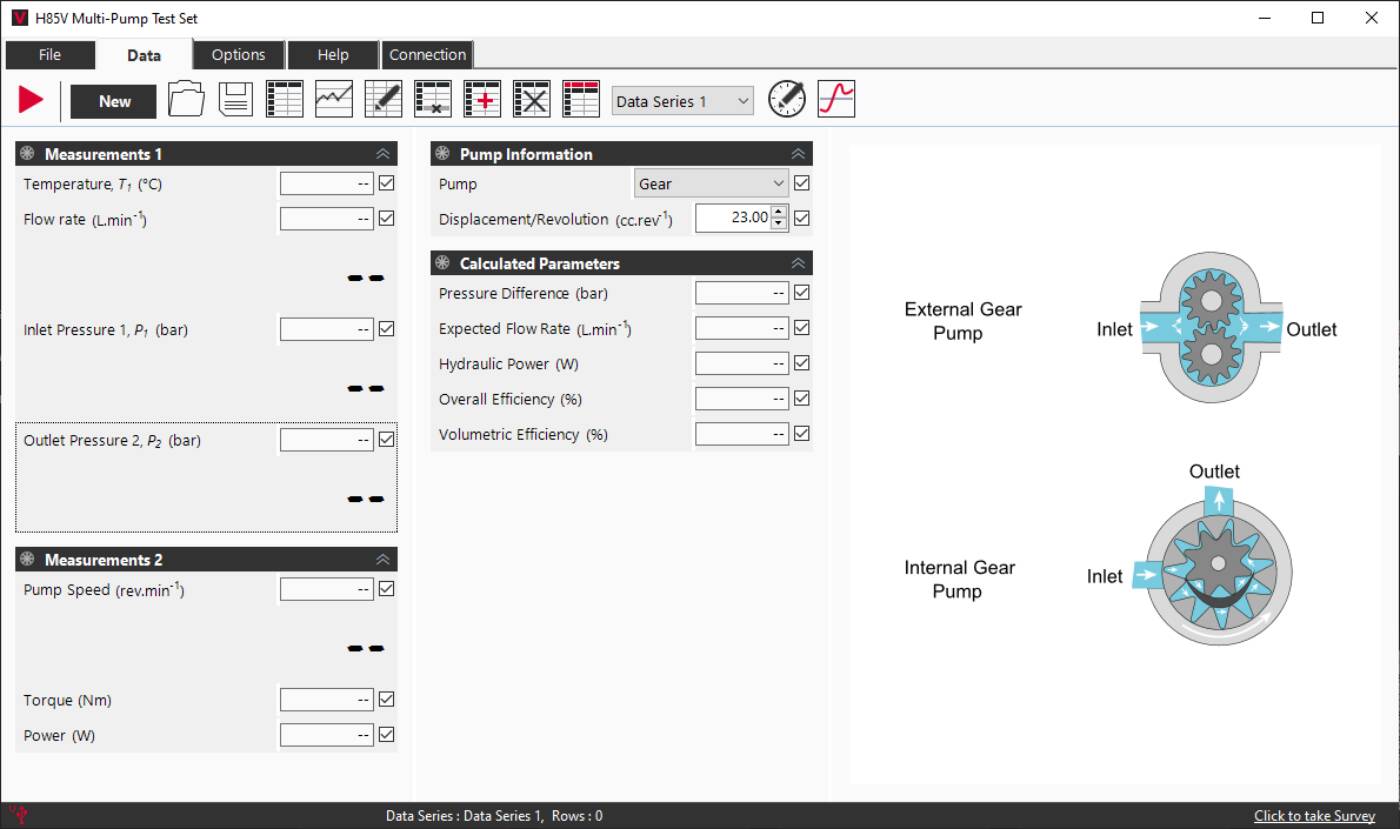Click the edit table pencil icon
This screenshot has height=829, width=1400.
[x=383, y=99]
